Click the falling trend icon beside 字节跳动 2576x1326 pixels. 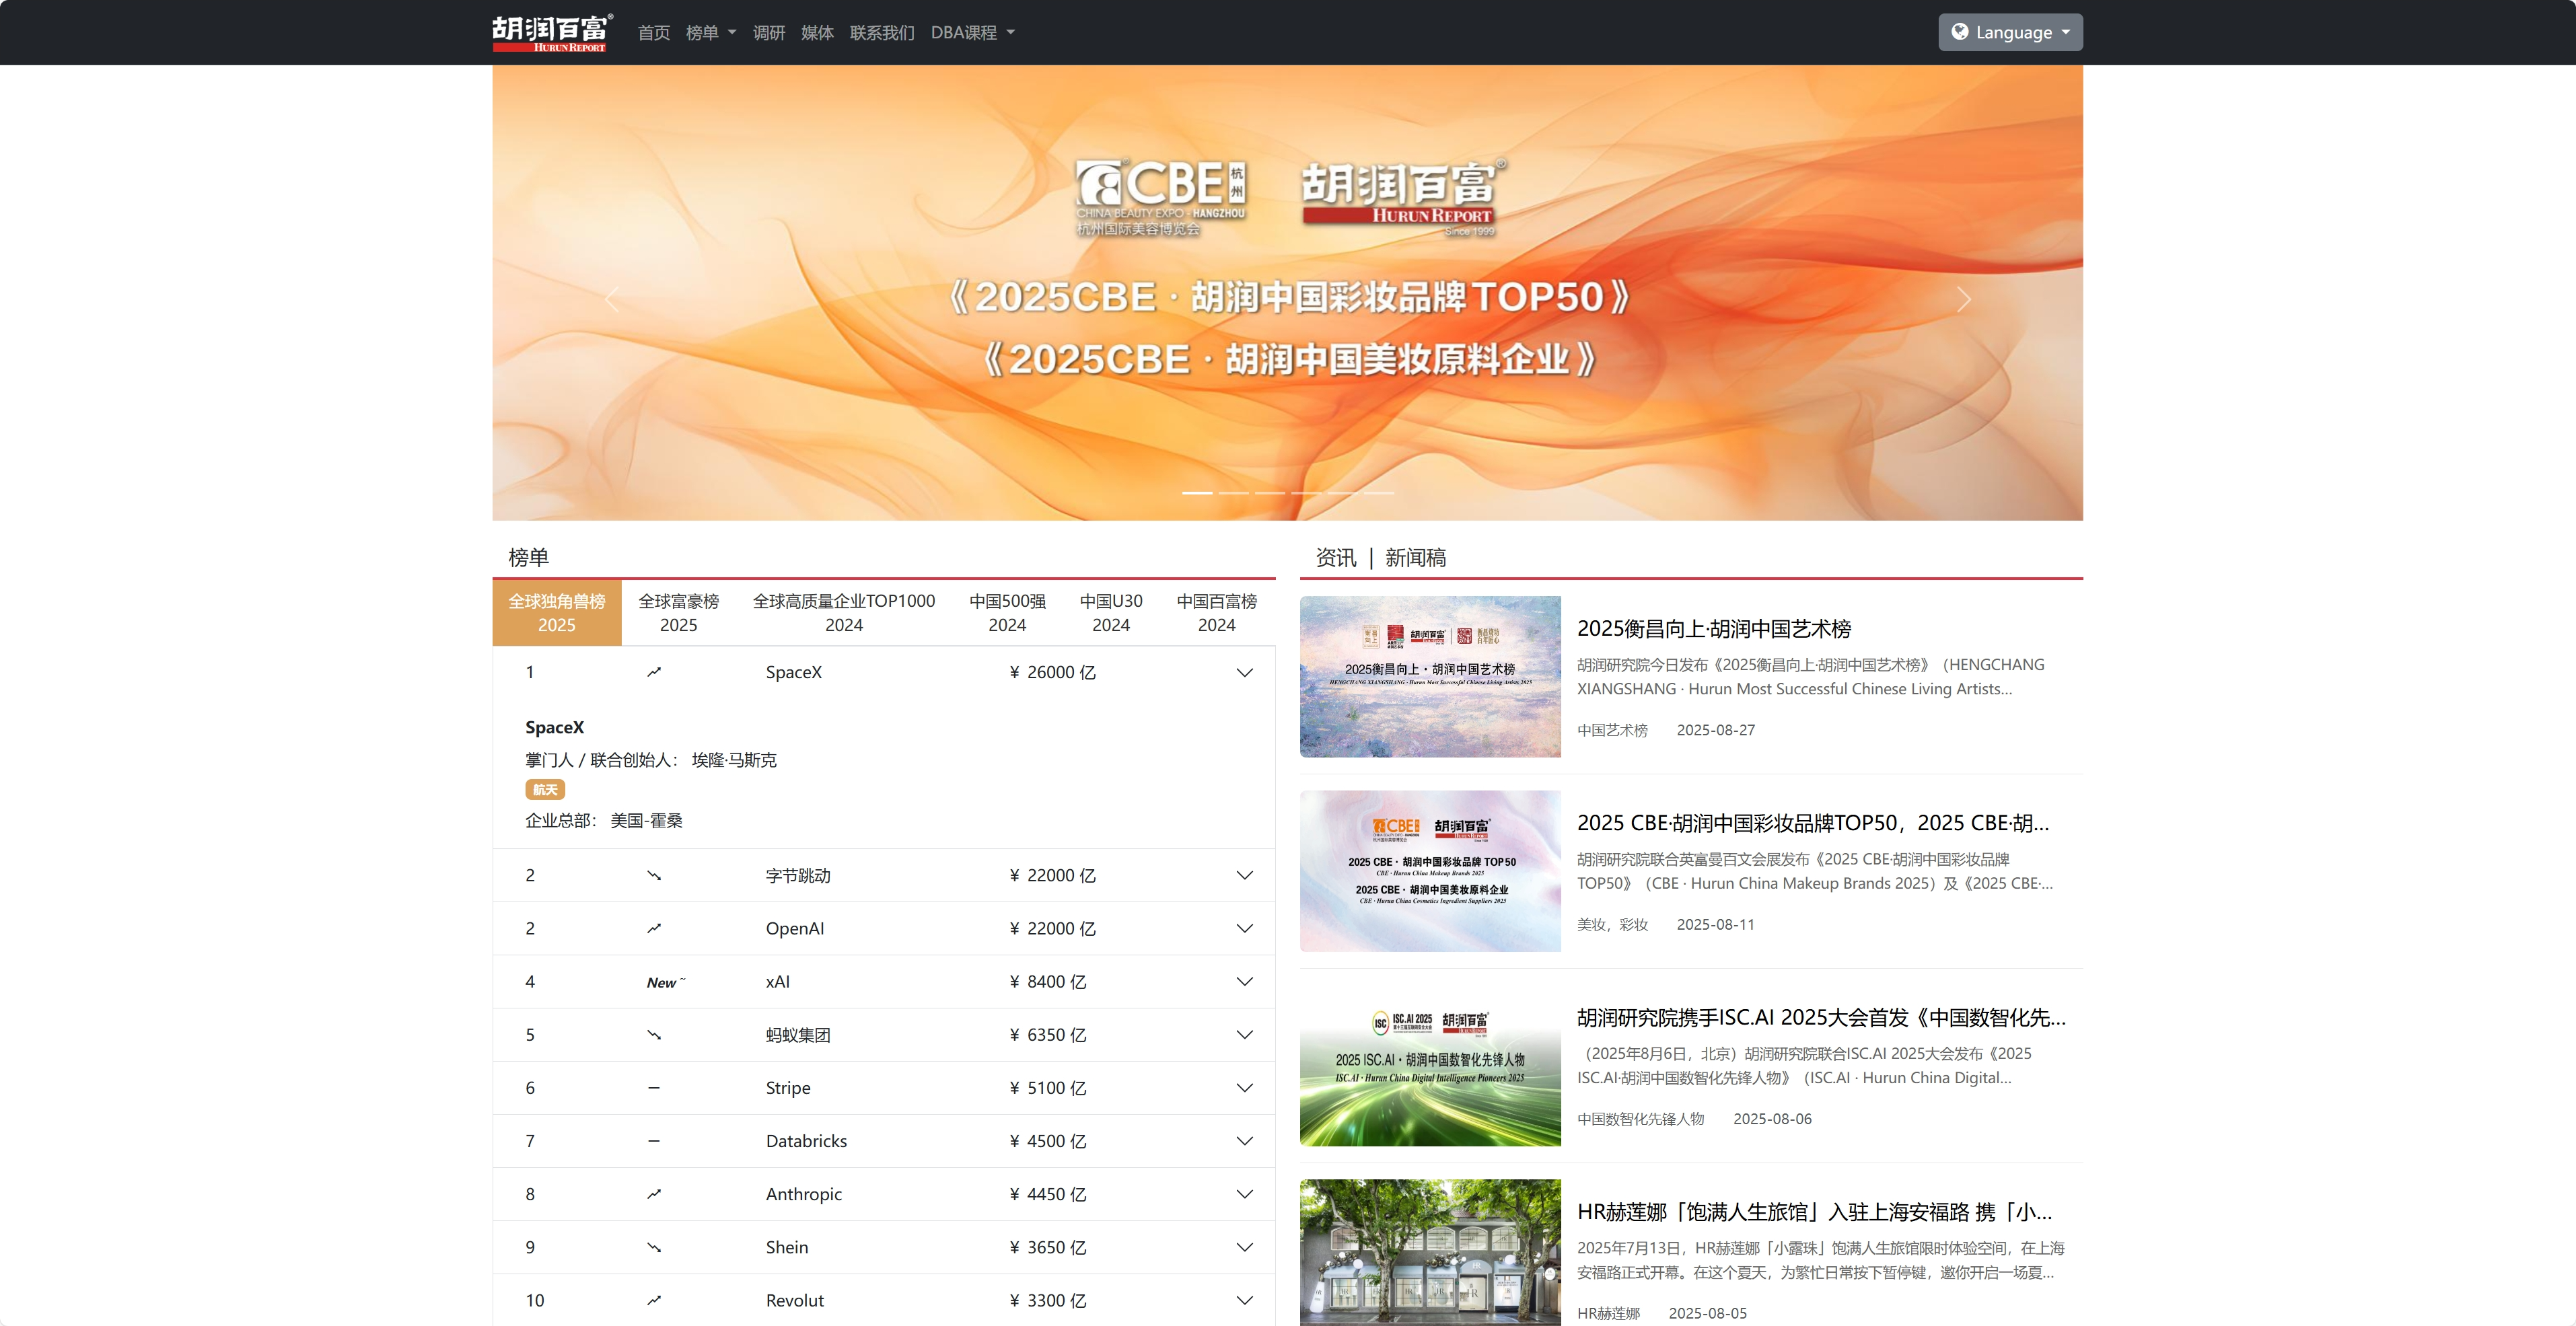point(654,875)
